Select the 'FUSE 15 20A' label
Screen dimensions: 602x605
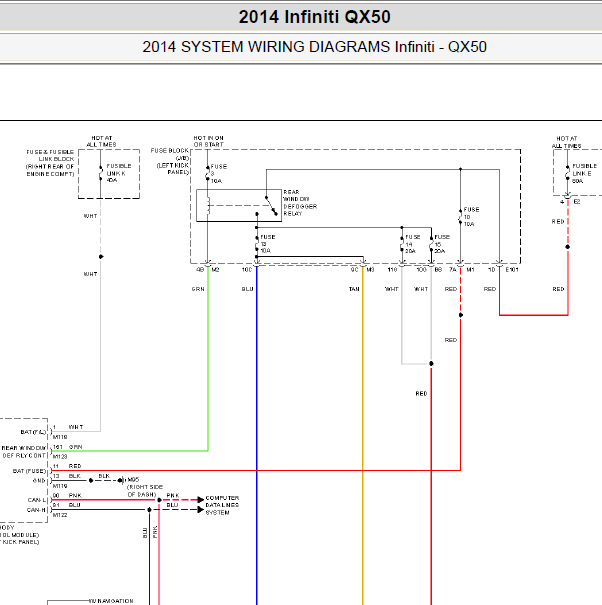pos(441,244)
